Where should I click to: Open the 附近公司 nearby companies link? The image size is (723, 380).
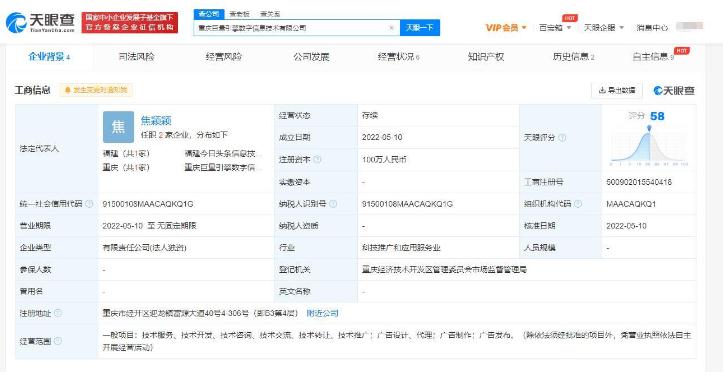pos(322,313)
